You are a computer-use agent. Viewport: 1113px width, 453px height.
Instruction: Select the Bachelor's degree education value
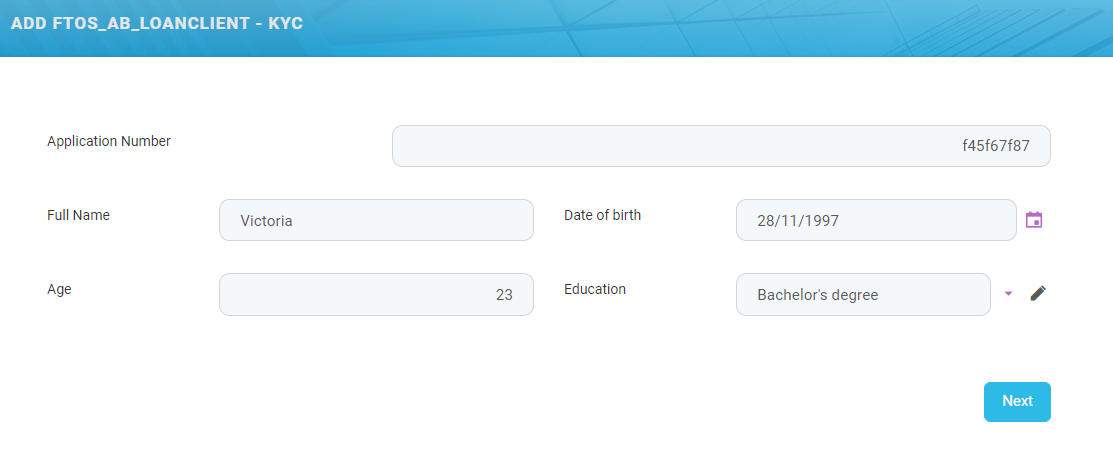pyautogui.click(x=817, y=295)
